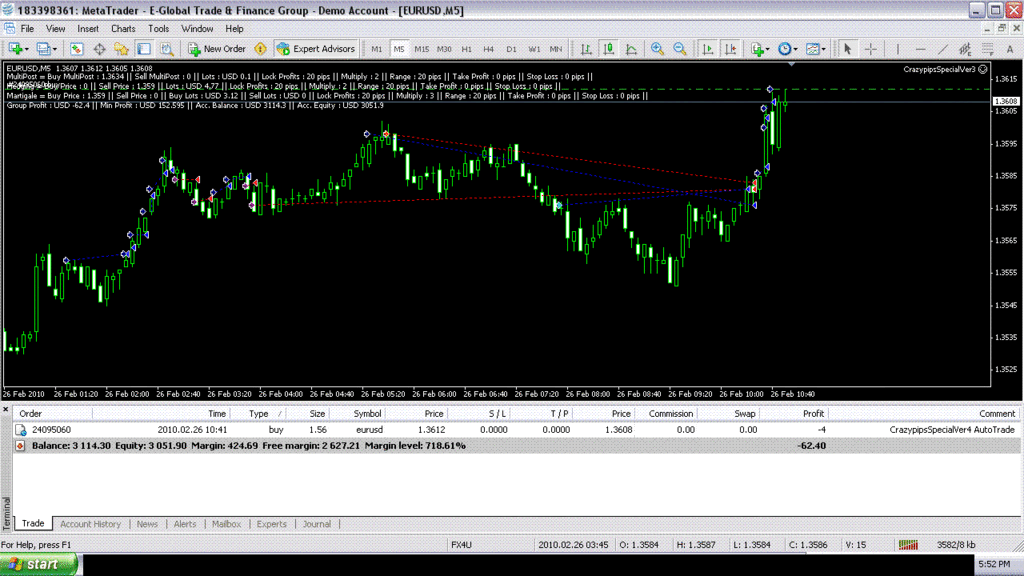The height and width of the screenshot is (576, 1024).
Task: Select the D1 timeframe
Action: click(x=511, y=49)
